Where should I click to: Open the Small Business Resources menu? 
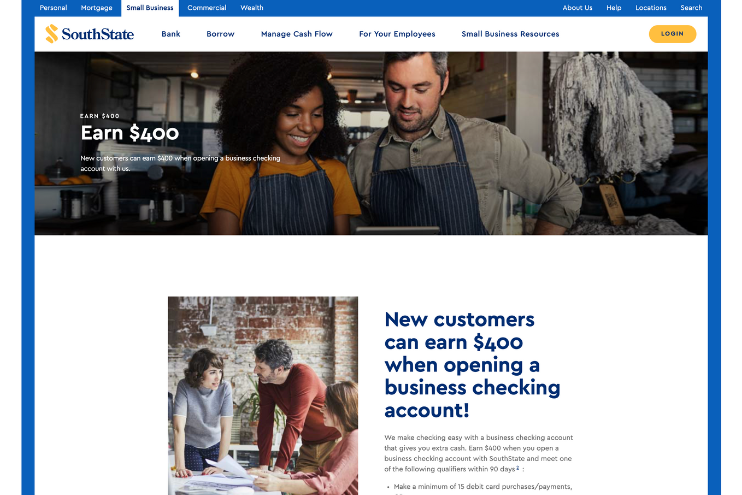click(x=510, y=34)
